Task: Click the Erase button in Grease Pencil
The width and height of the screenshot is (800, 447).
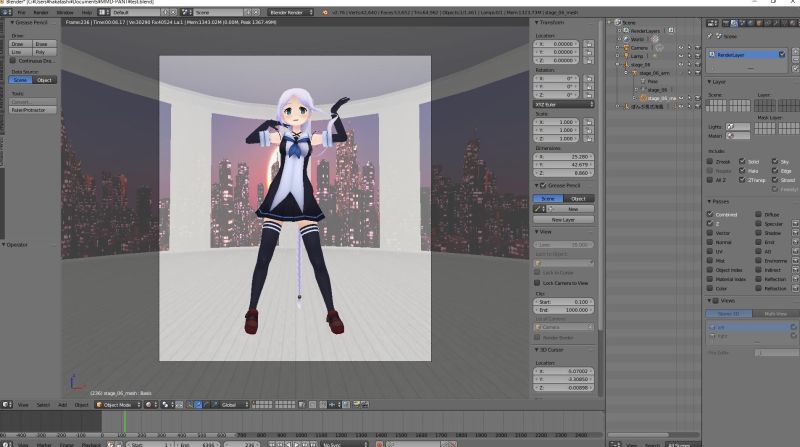Action: (44, 44)
